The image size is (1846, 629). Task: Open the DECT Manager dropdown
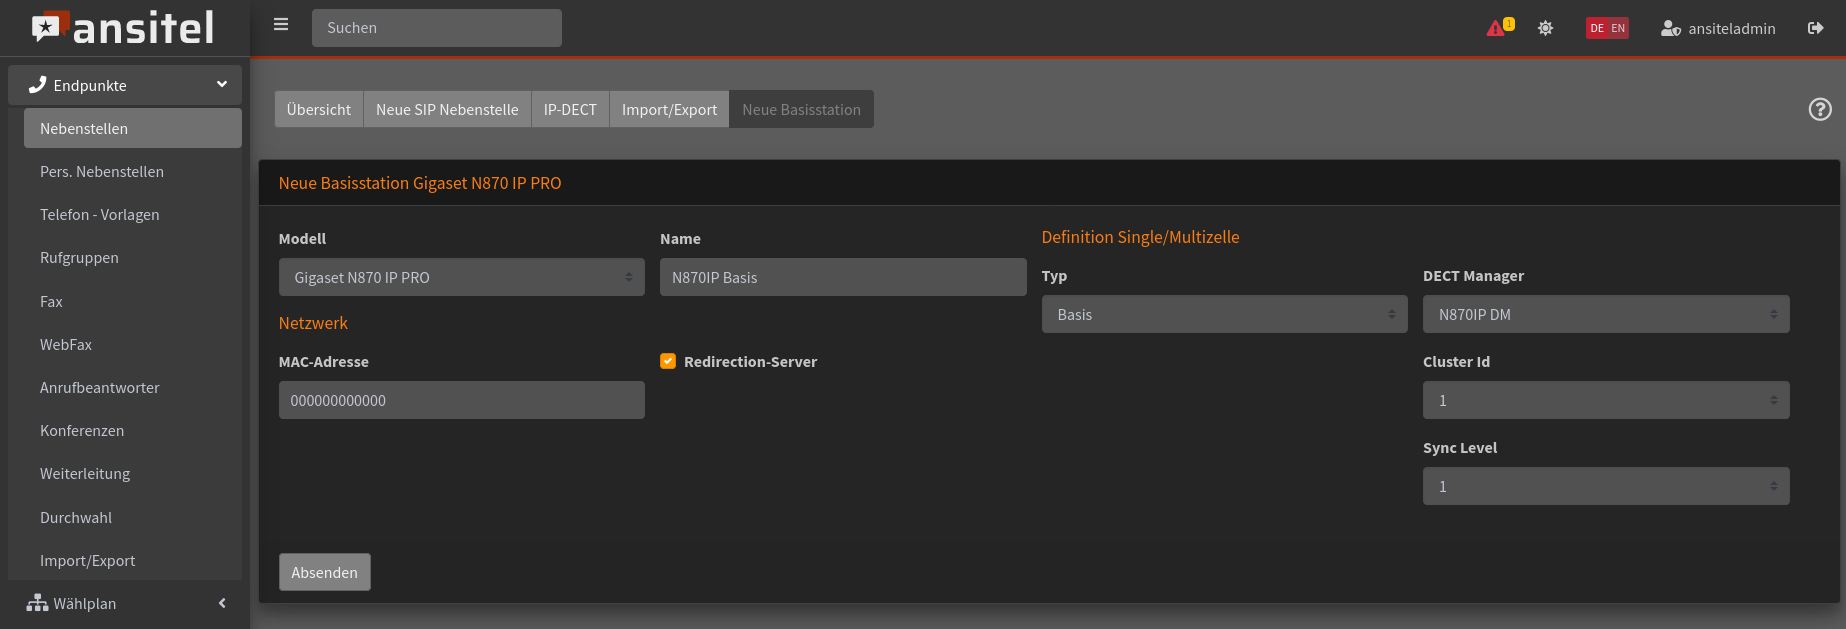click(1605, 314)
